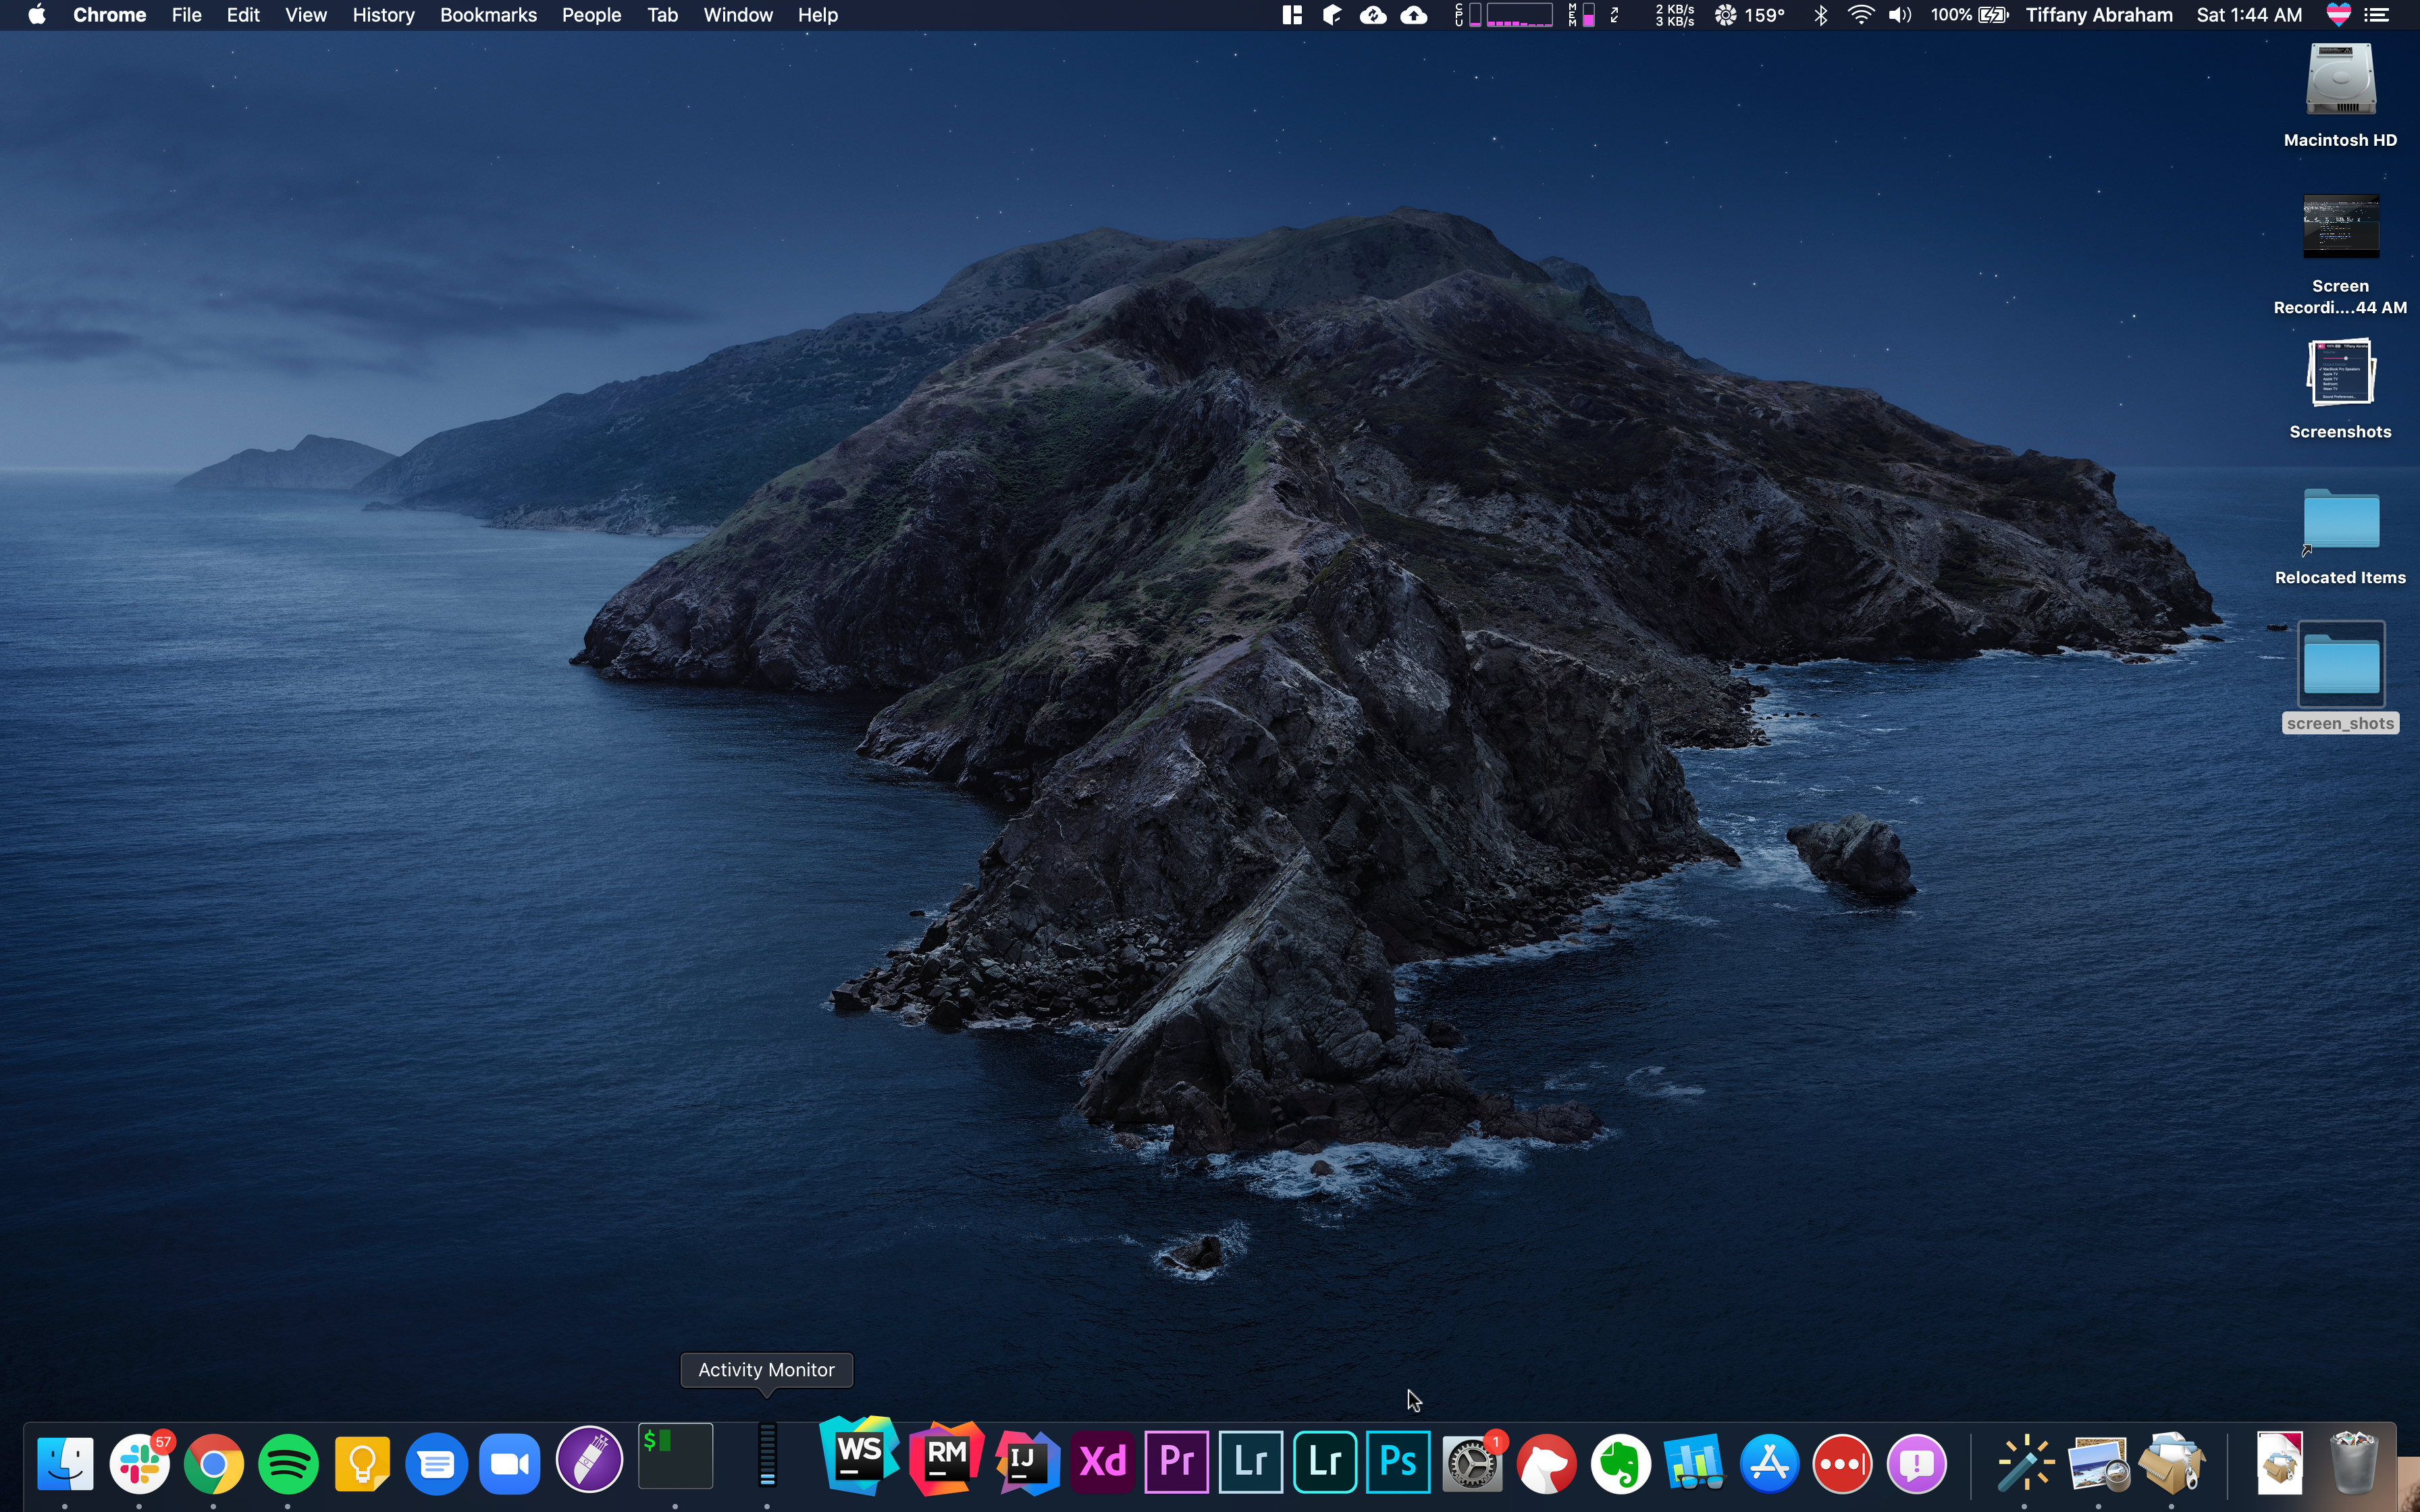Image resolution: width=2420 pixels, height=1512 pixels.
Task: Toggle Bluetooth menu bar icon
Action: 1820,15
